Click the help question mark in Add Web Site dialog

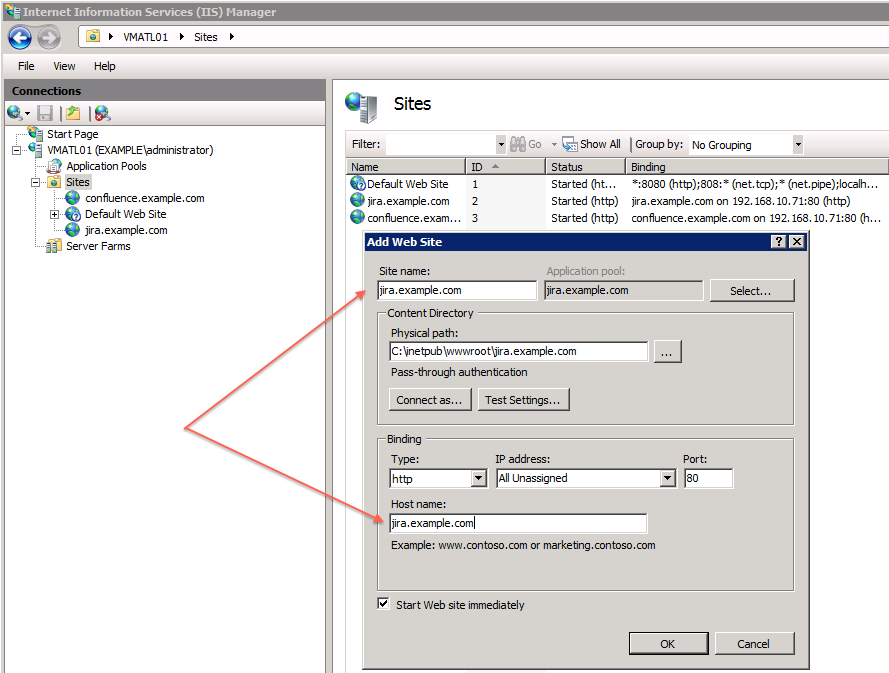[779, 242]
